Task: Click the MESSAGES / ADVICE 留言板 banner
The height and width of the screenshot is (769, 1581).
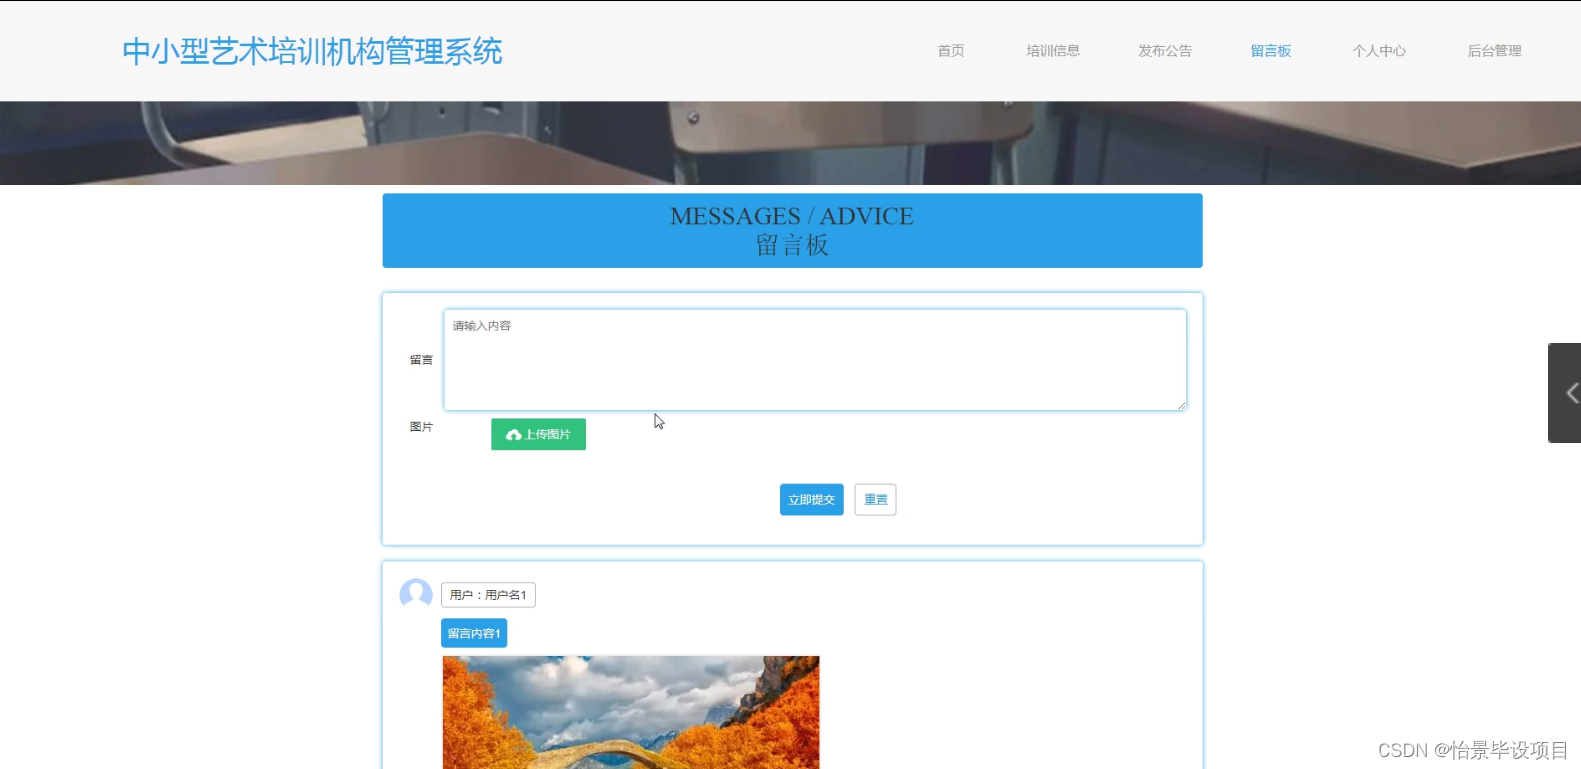Action: (792, 231)
